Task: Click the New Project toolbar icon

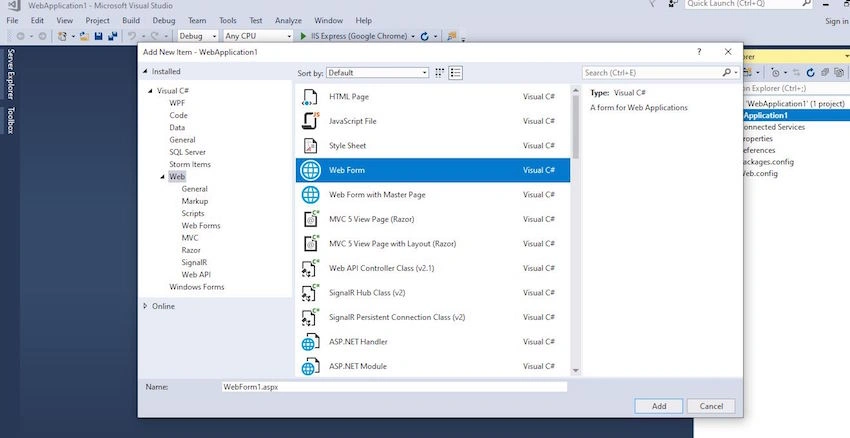Action: pos(63,36)
